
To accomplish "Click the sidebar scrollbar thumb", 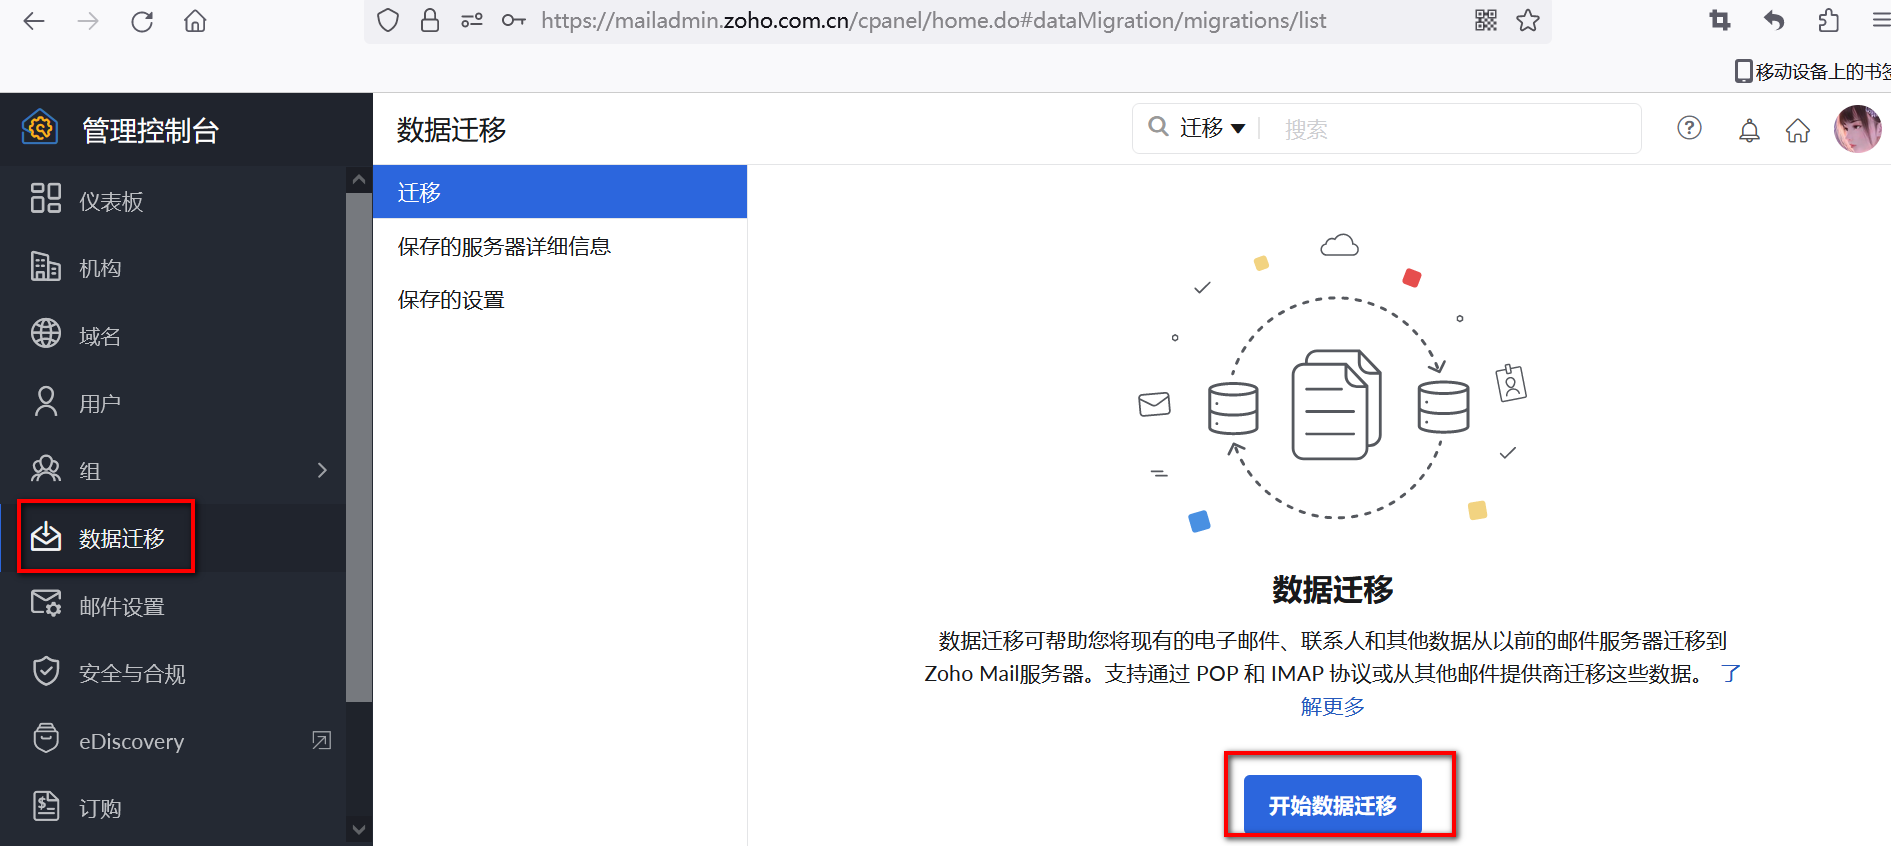I will pyautogui.click(x=359, y=448).
